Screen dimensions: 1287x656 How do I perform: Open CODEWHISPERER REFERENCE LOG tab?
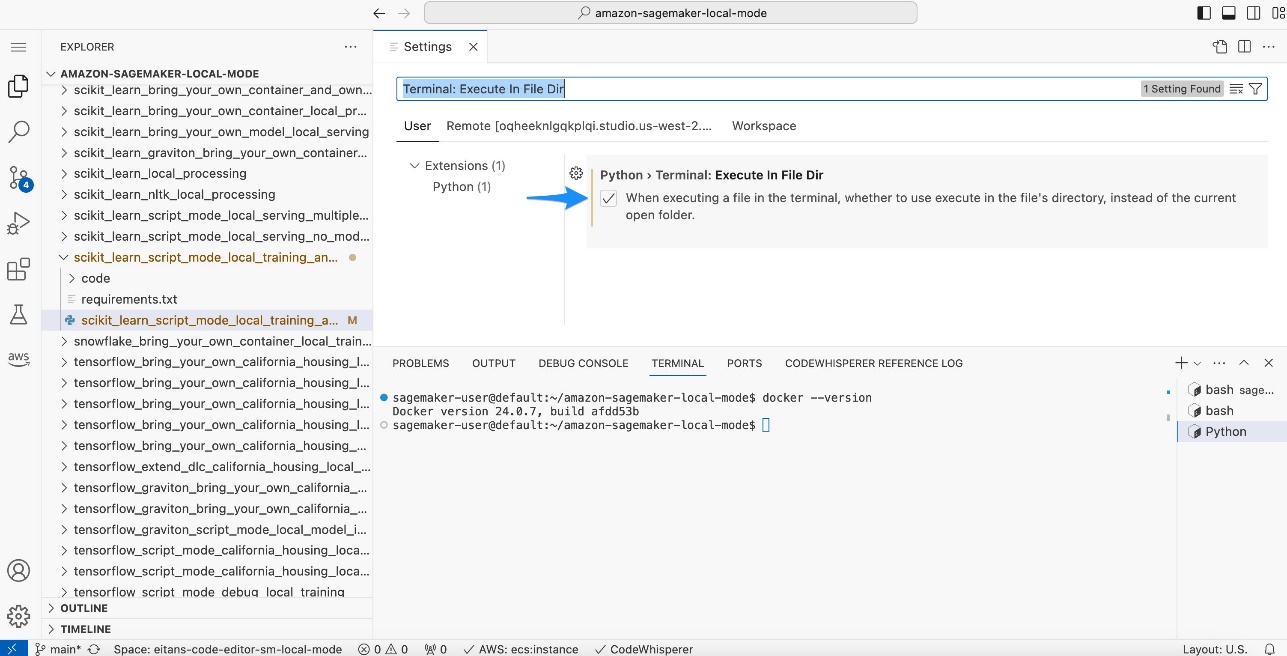(874, 363)
